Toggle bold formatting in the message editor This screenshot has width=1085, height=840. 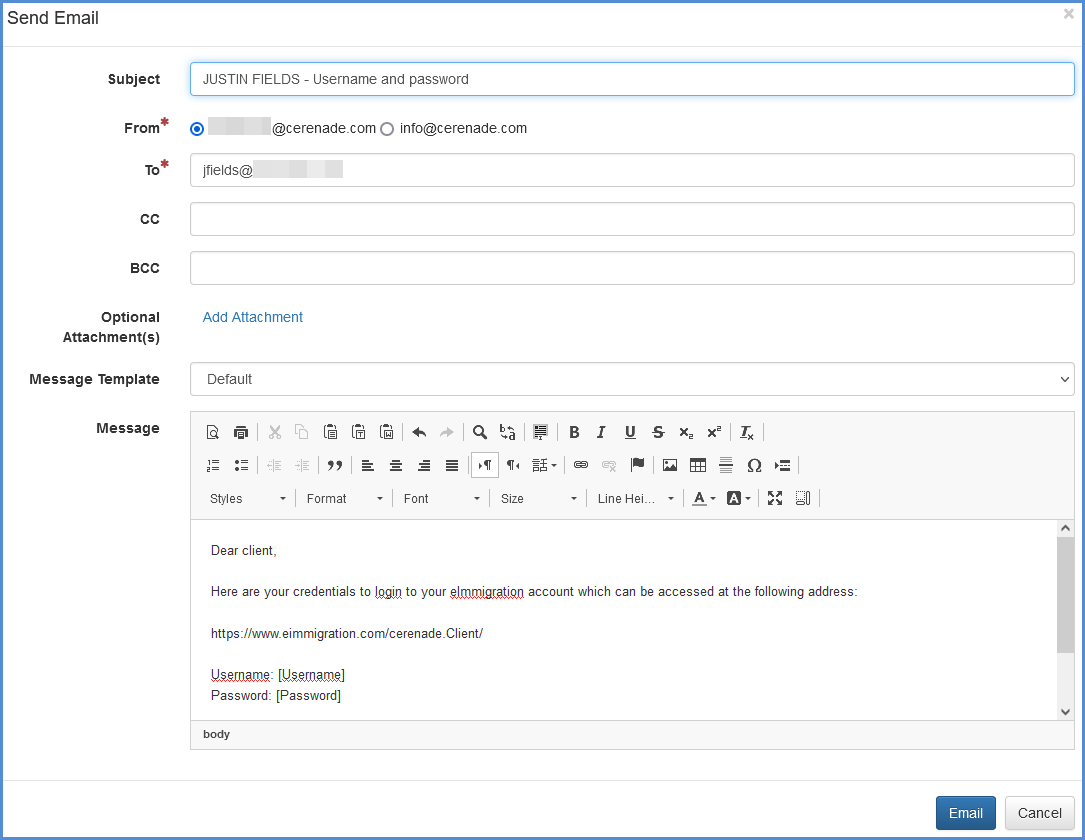575,431
